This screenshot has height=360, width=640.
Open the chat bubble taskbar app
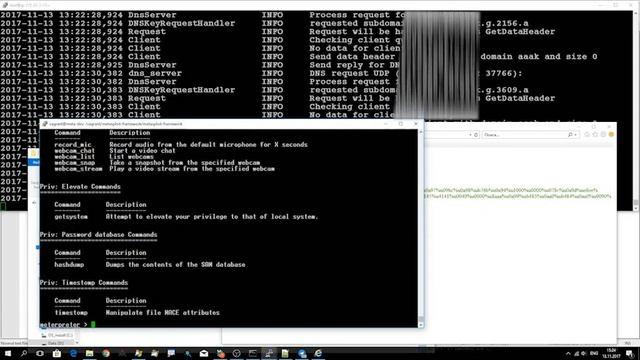click(x=171, y=353)
